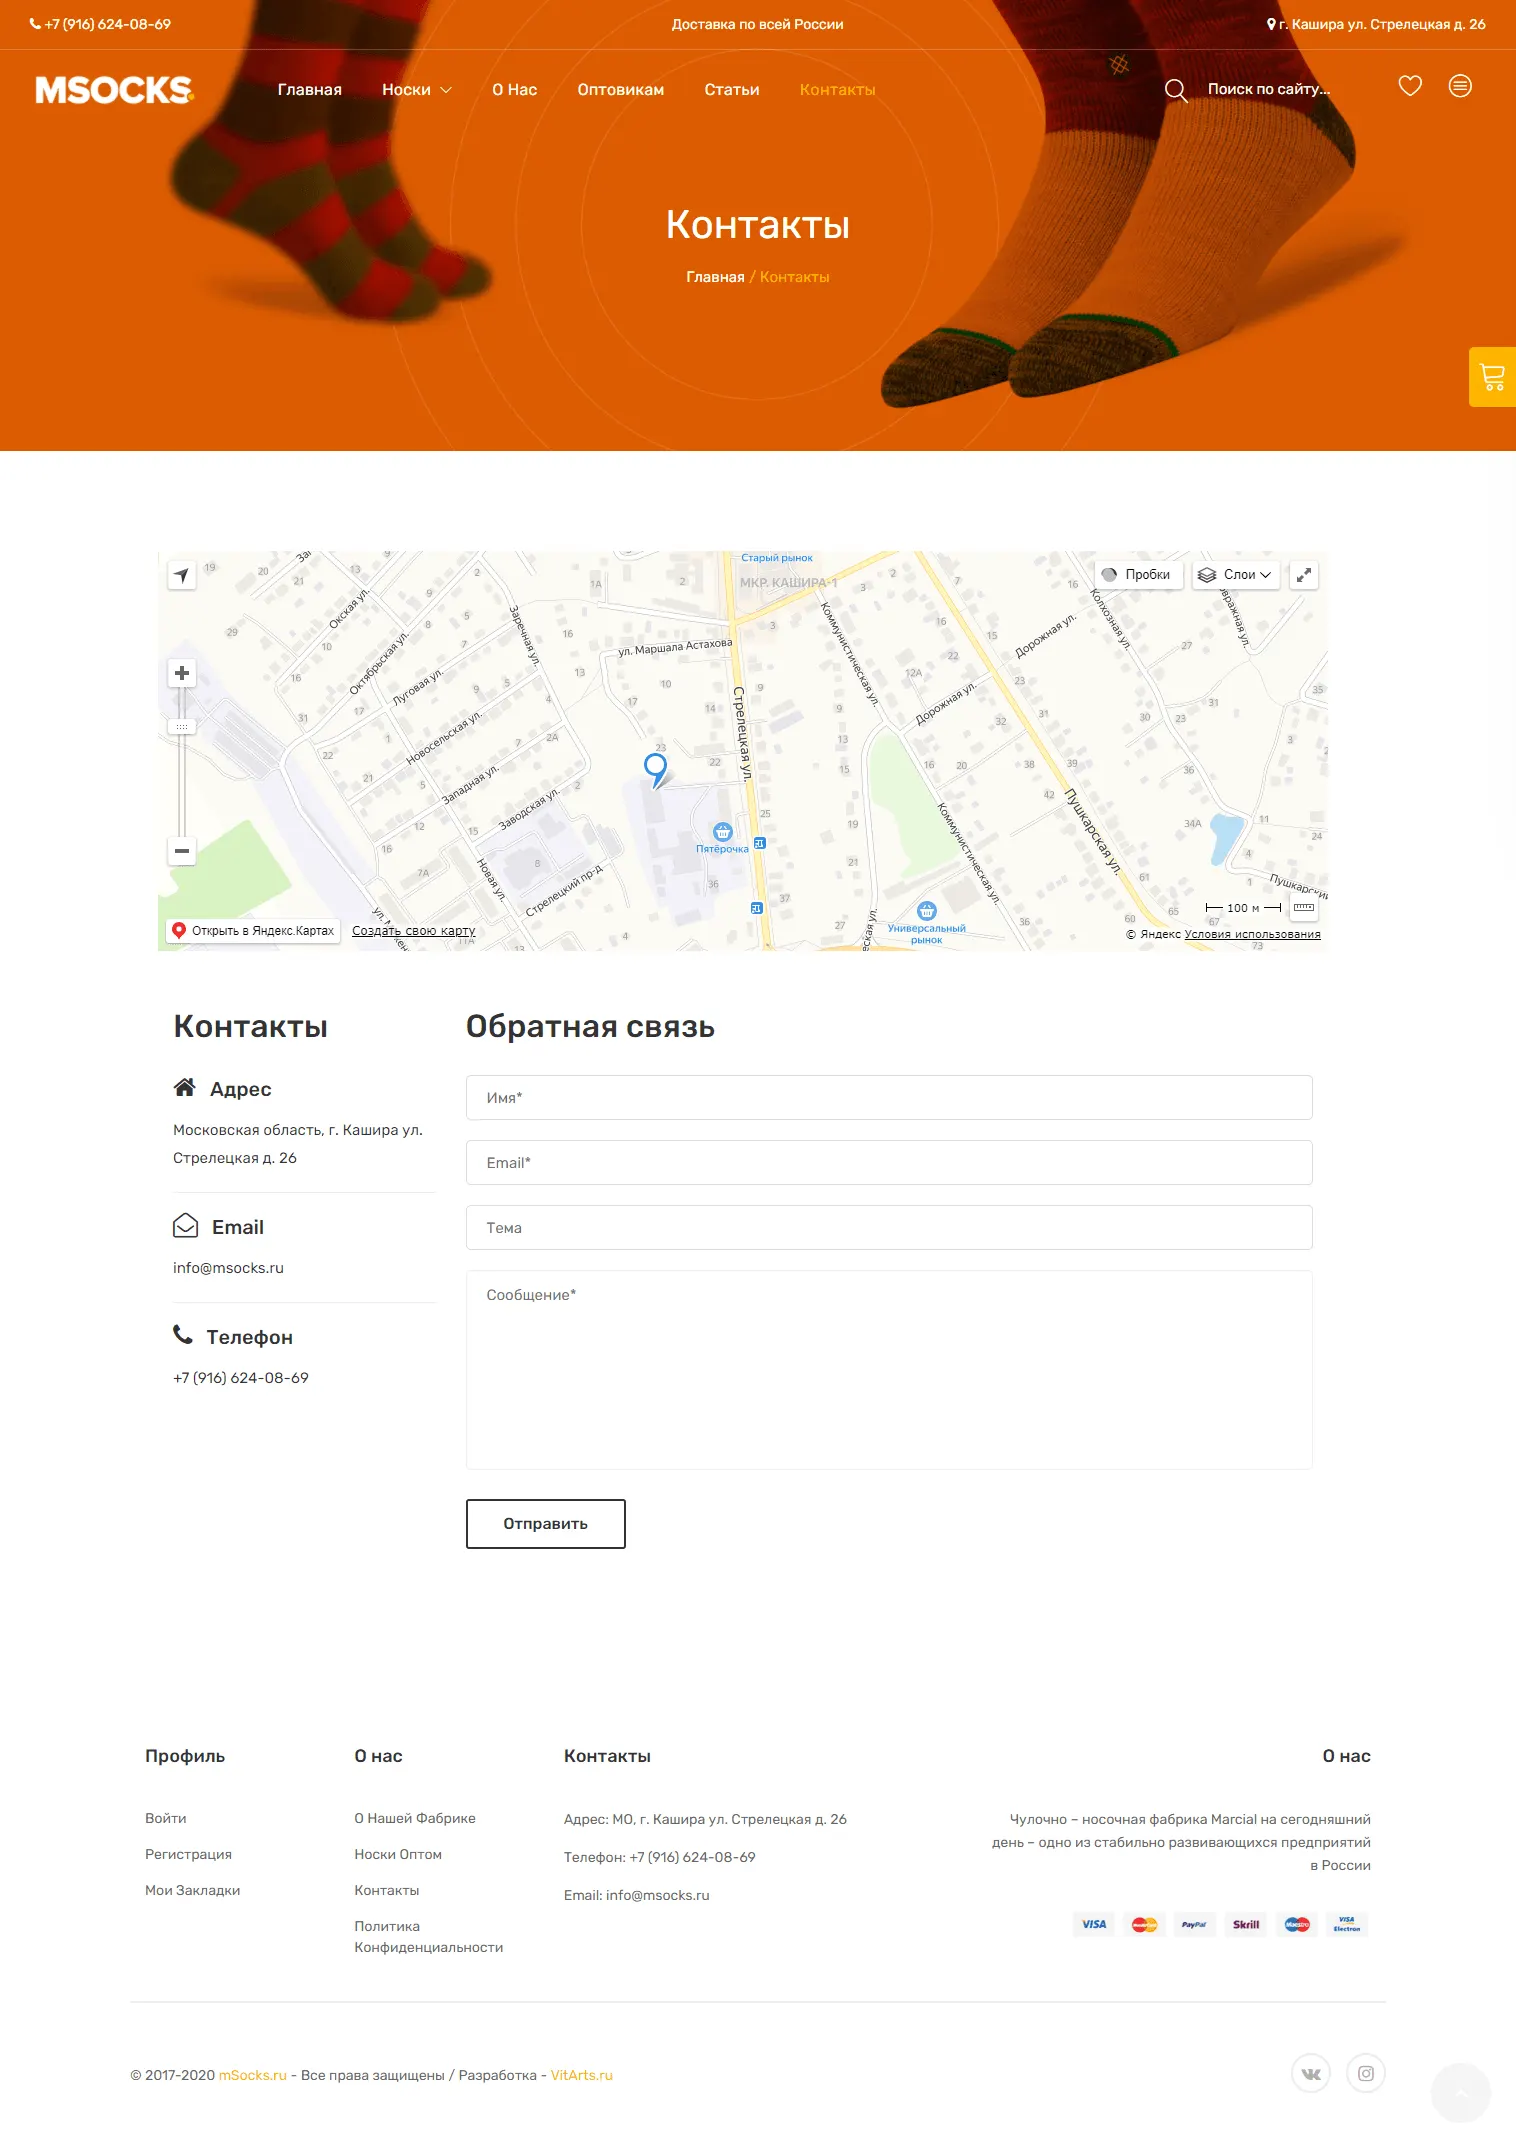Open the Instagram icon in footer
This screenshot has height=2148, width=1516.
click(x=1366, y=2073)
